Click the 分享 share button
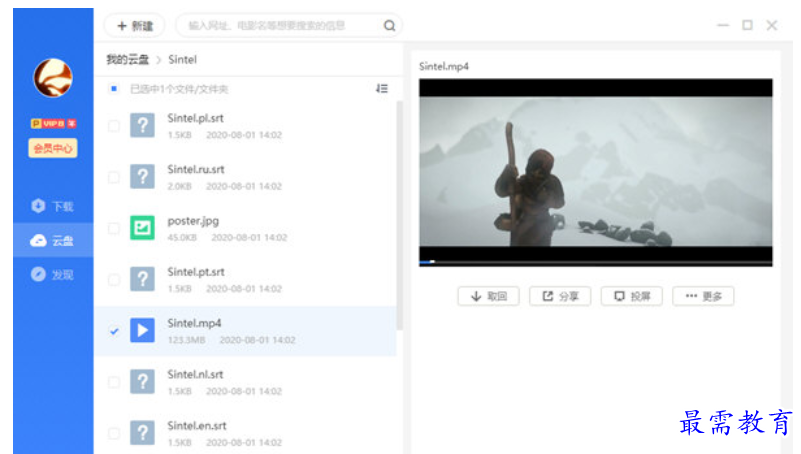 click(560, 296)
